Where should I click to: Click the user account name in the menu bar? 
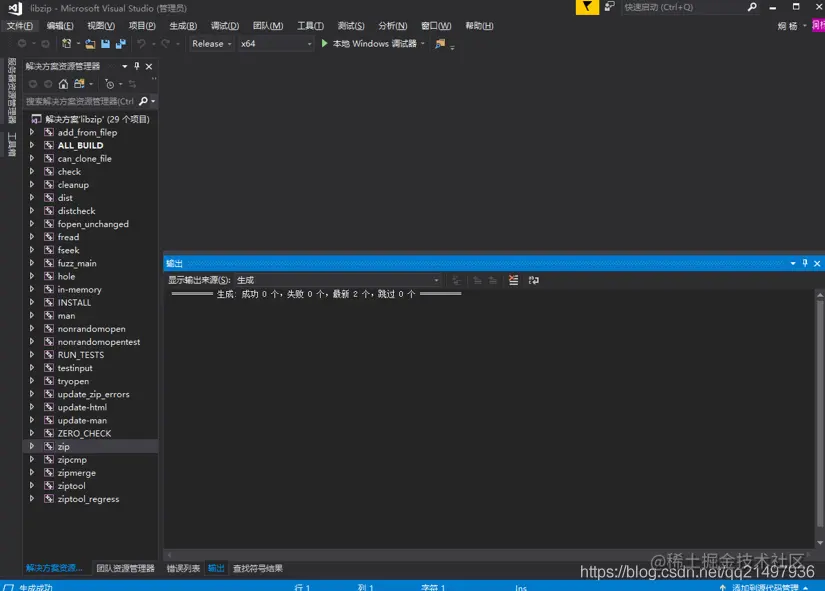787,26
